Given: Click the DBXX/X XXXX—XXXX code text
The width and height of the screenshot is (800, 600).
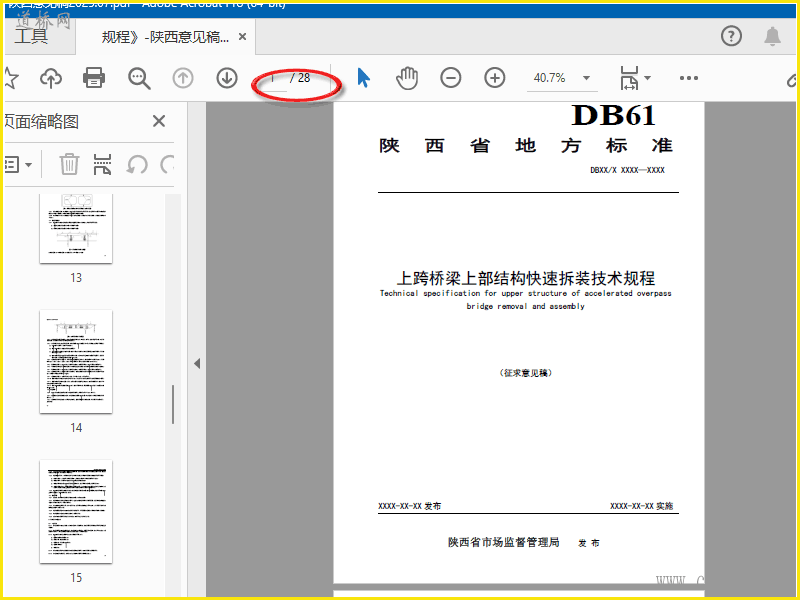Looking at the screenshot, I should point(627,170).
